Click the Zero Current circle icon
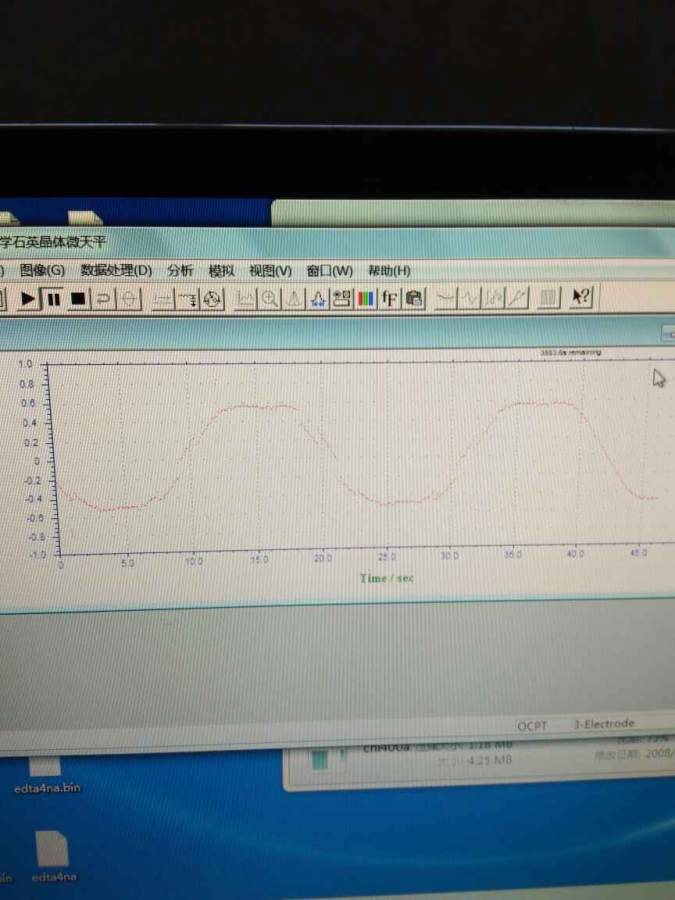The image size is (675, 900). (129, 298)
